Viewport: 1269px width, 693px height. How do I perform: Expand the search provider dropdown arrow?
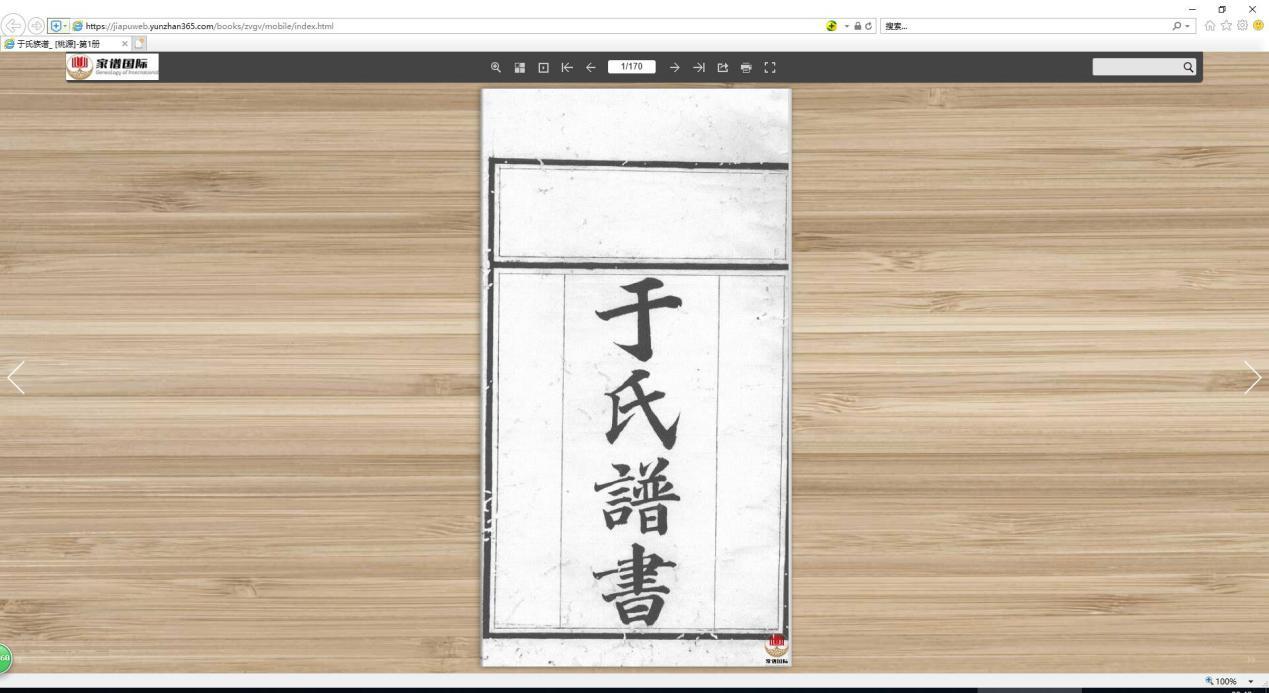point(1187,26)
